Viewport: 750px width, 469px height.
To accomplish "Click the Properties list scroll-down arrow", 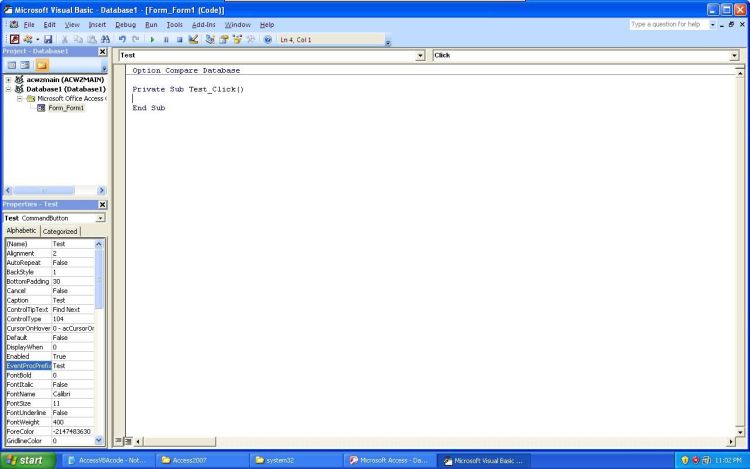I will tap(99, 440).
